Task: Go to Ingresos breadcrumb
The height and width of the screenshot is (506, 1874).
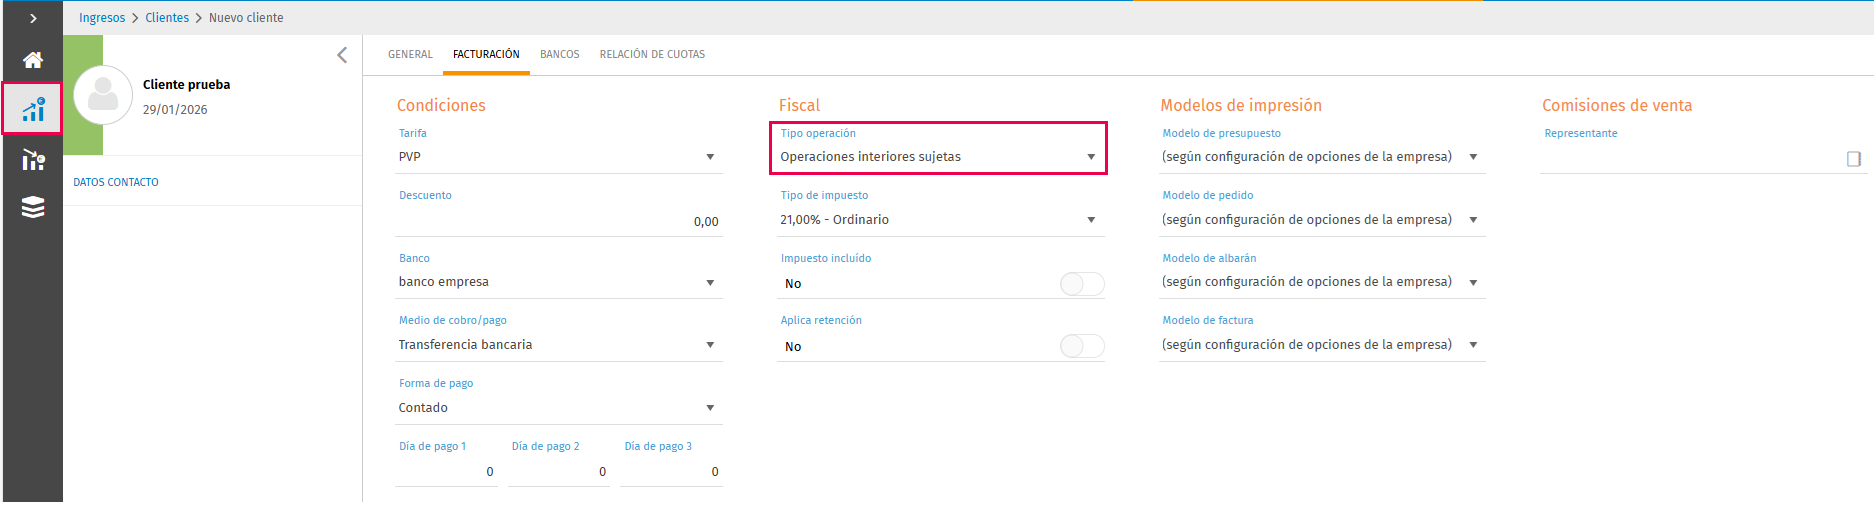Action: pos(102,18)
